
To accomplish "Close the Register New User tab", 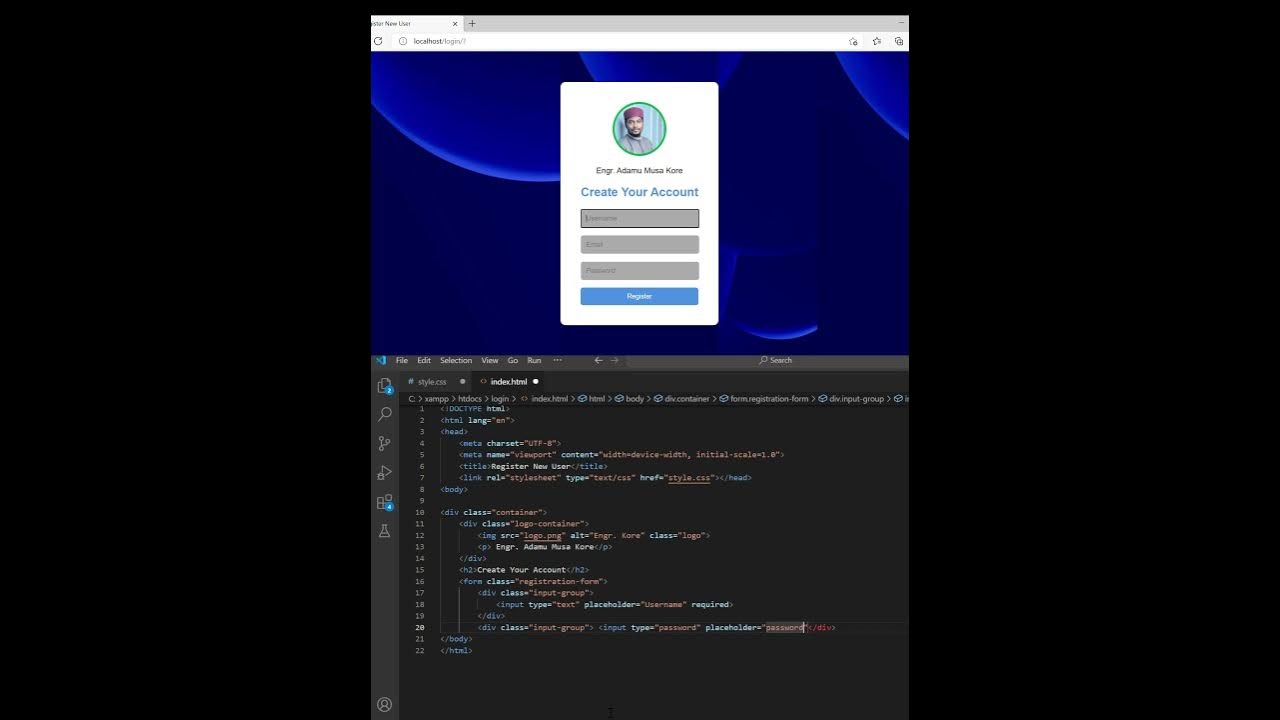I will click(455, 23).
